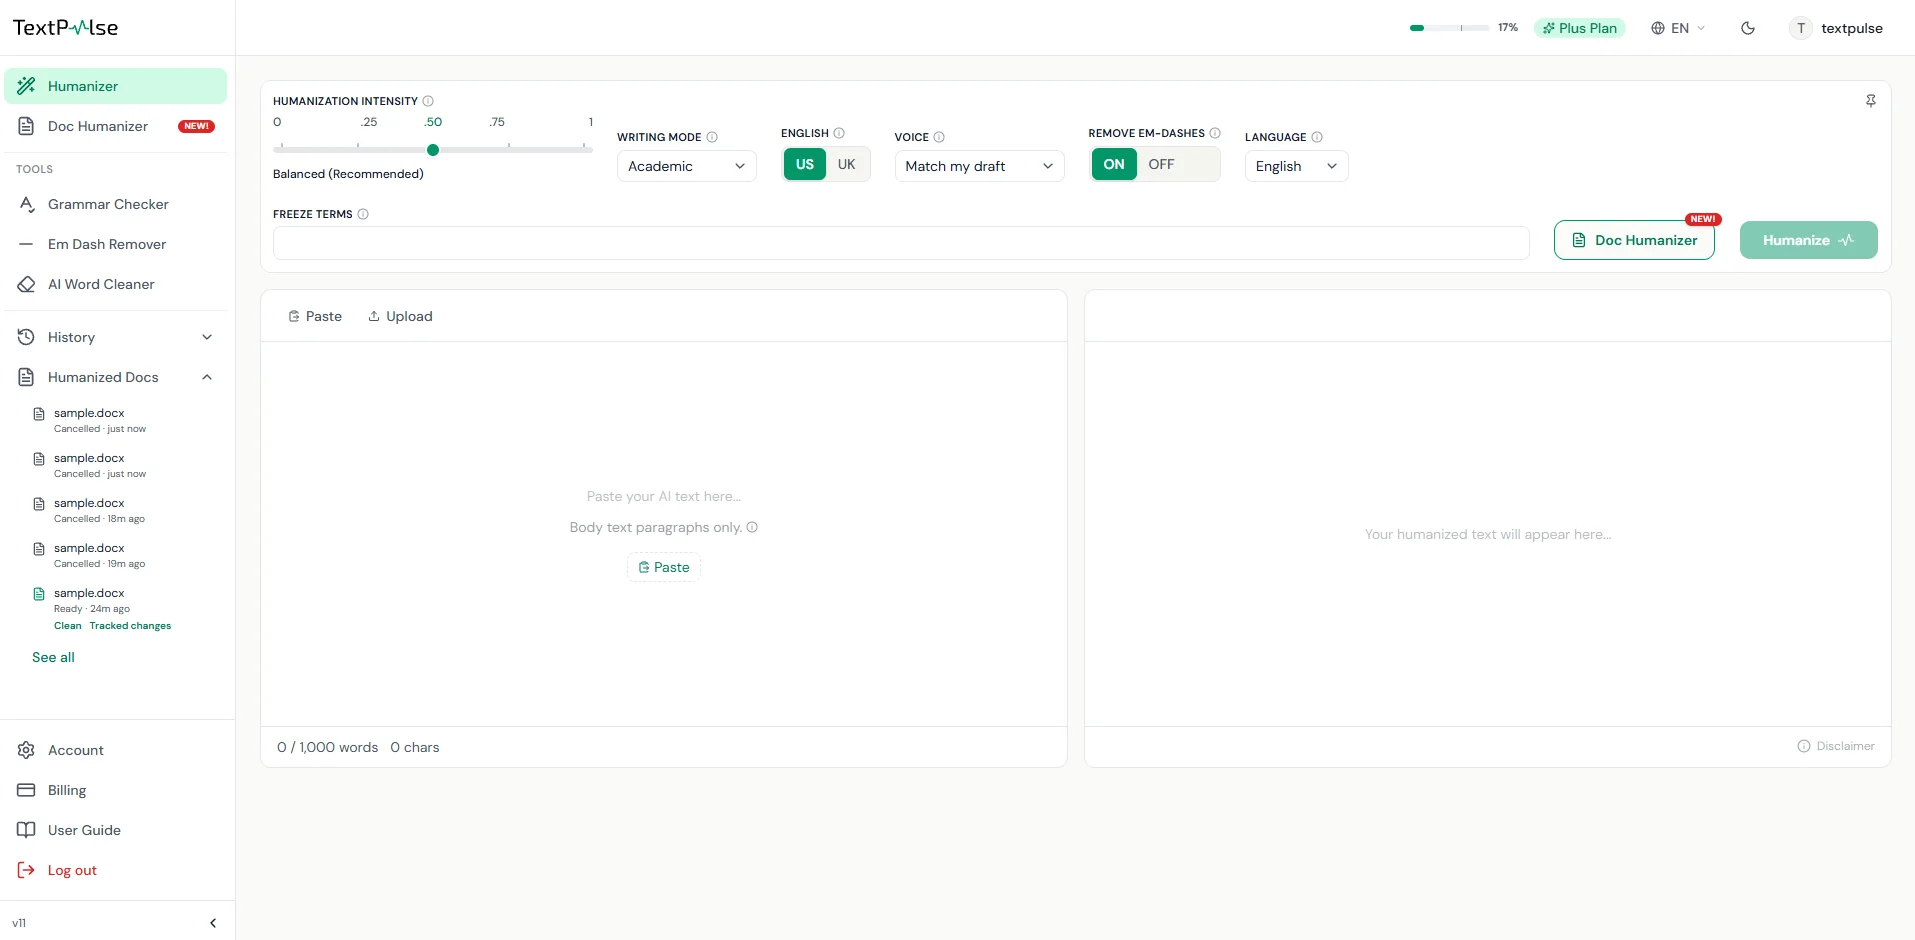The width and height of the screenshot is (1915, 940).
Task: Click the Body text paragraphs info icon
Action: tap(752, 527)
